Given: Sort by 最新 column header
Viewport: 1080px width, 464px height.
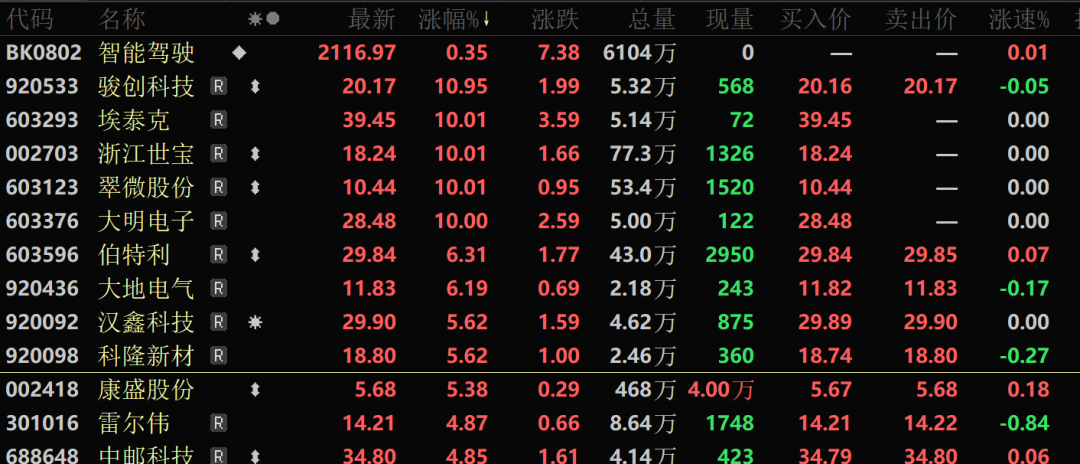Looking at the screenshot, I should coord(372,20).
